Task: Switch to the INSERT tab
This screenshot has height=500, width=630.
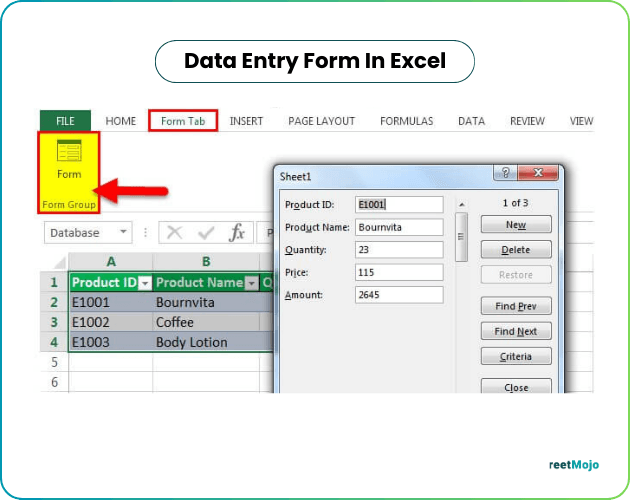Action: [x=246, y=121]
